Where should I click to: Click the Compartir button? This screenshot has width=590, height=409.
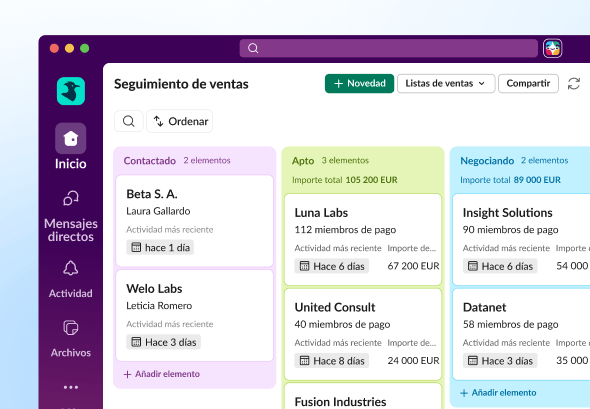tap(528, 84)
